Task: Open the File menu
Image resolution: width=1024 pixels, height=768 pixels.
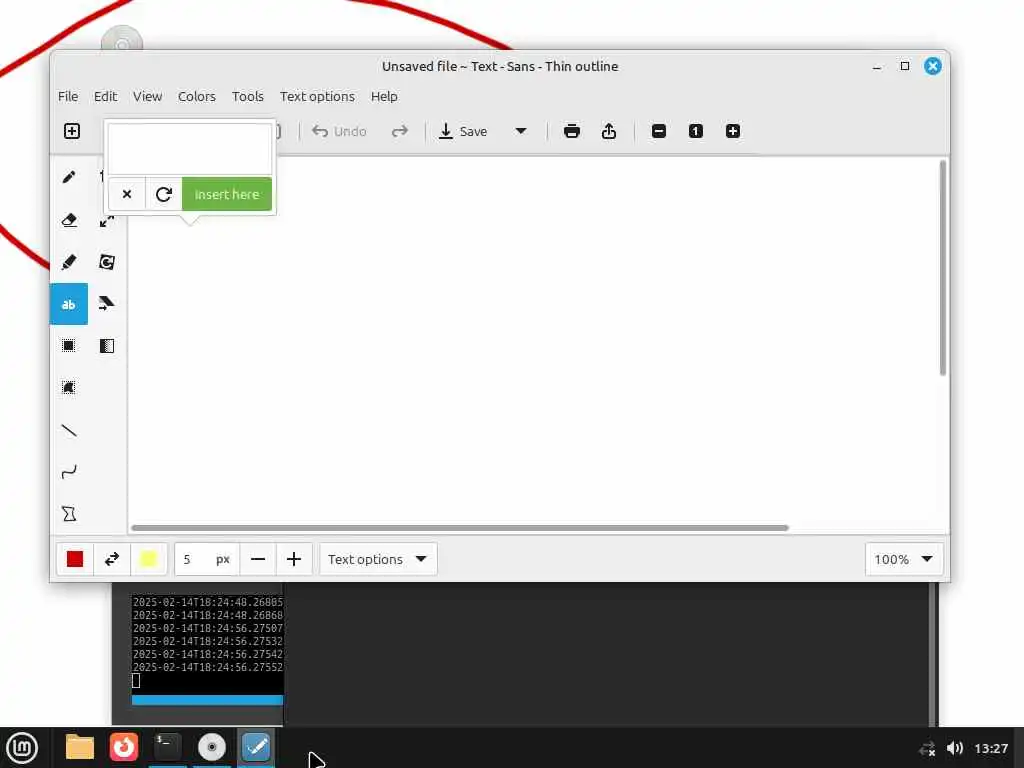Action: [x=68, y=96]
